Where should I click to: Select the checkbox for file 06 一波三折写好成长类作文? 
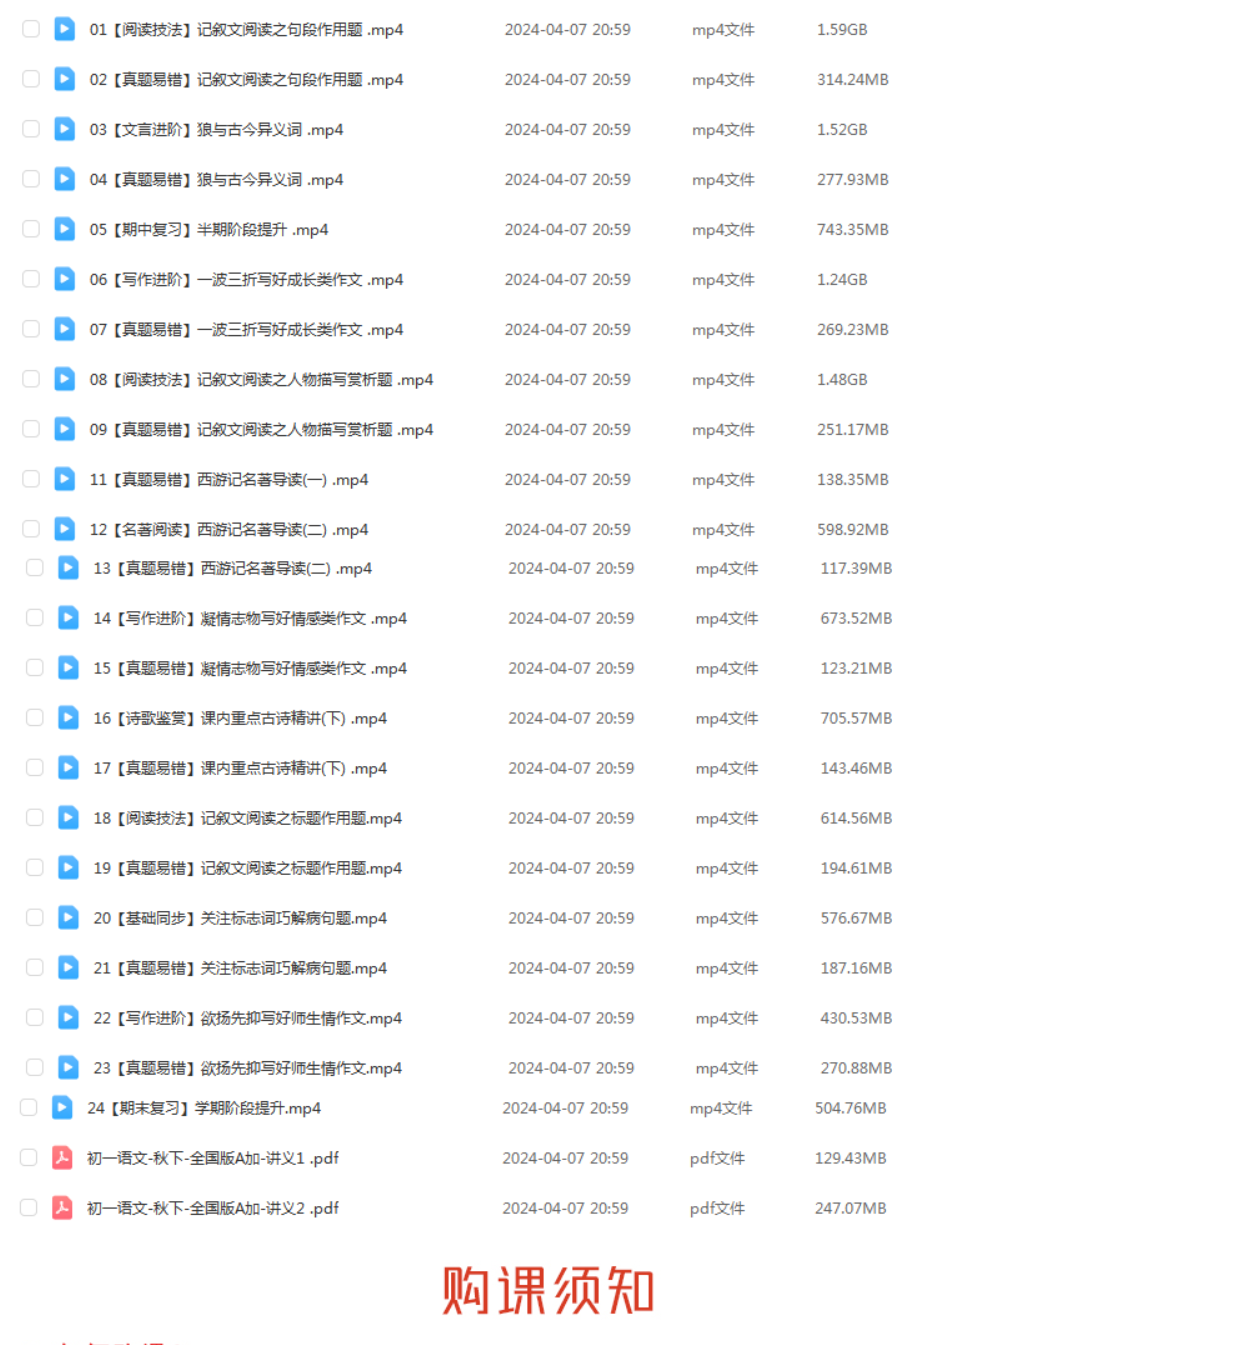(31, 279)
